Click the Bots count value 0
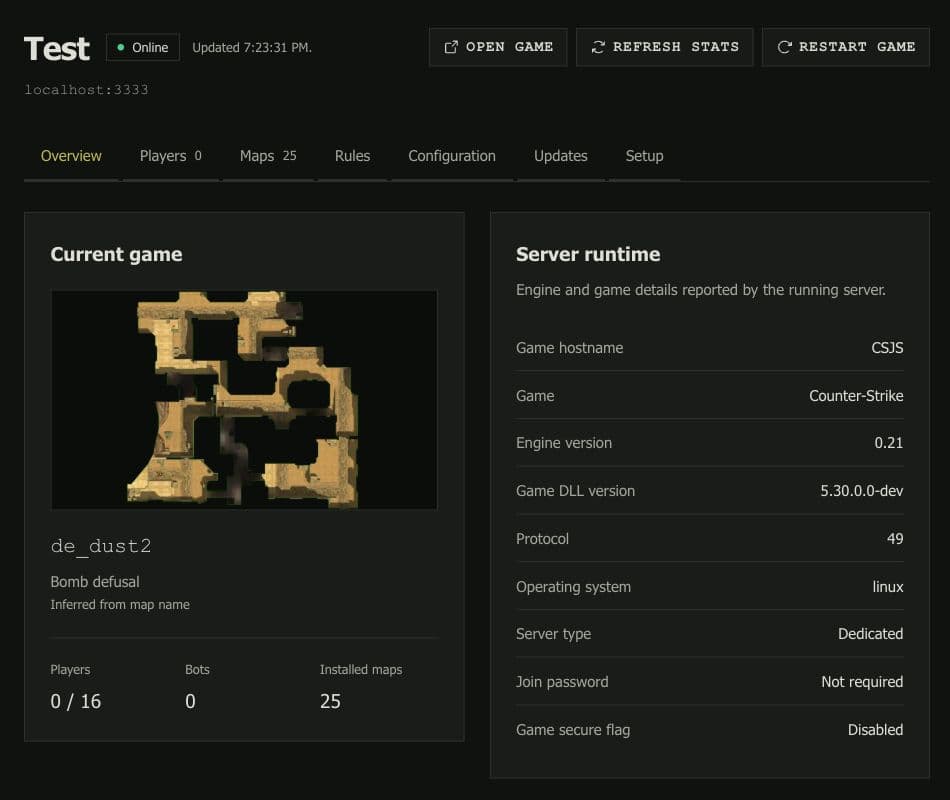The height and width of the screenshot is (800, 950). coord(190,701)
